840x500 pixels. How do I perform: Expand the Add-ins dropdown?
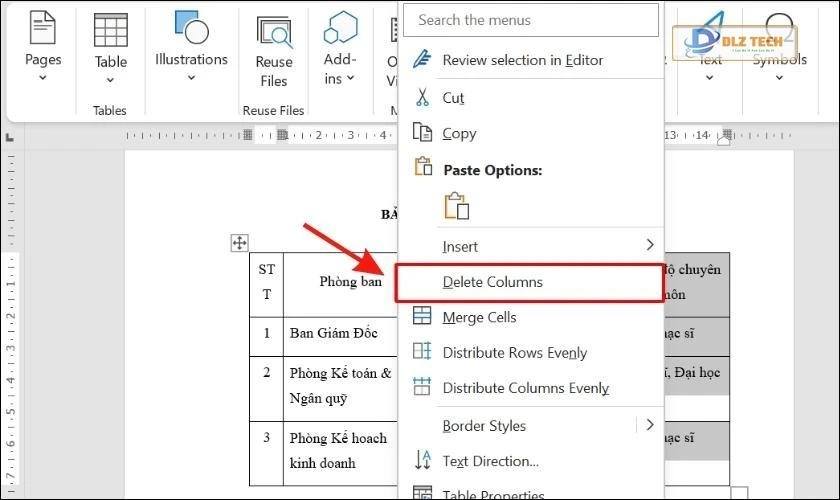coord(340,69)
